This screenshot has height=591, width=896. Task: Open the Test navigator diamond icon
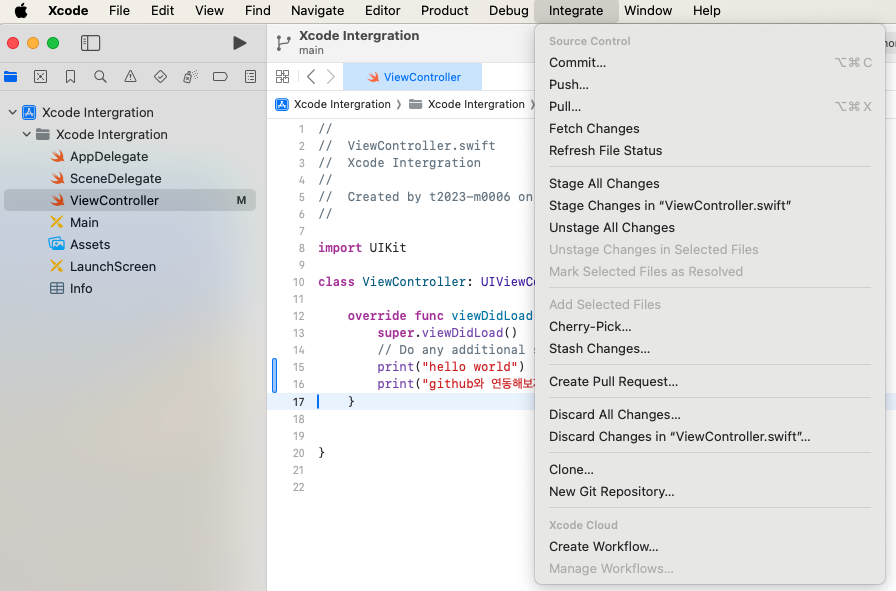(161, 77)
